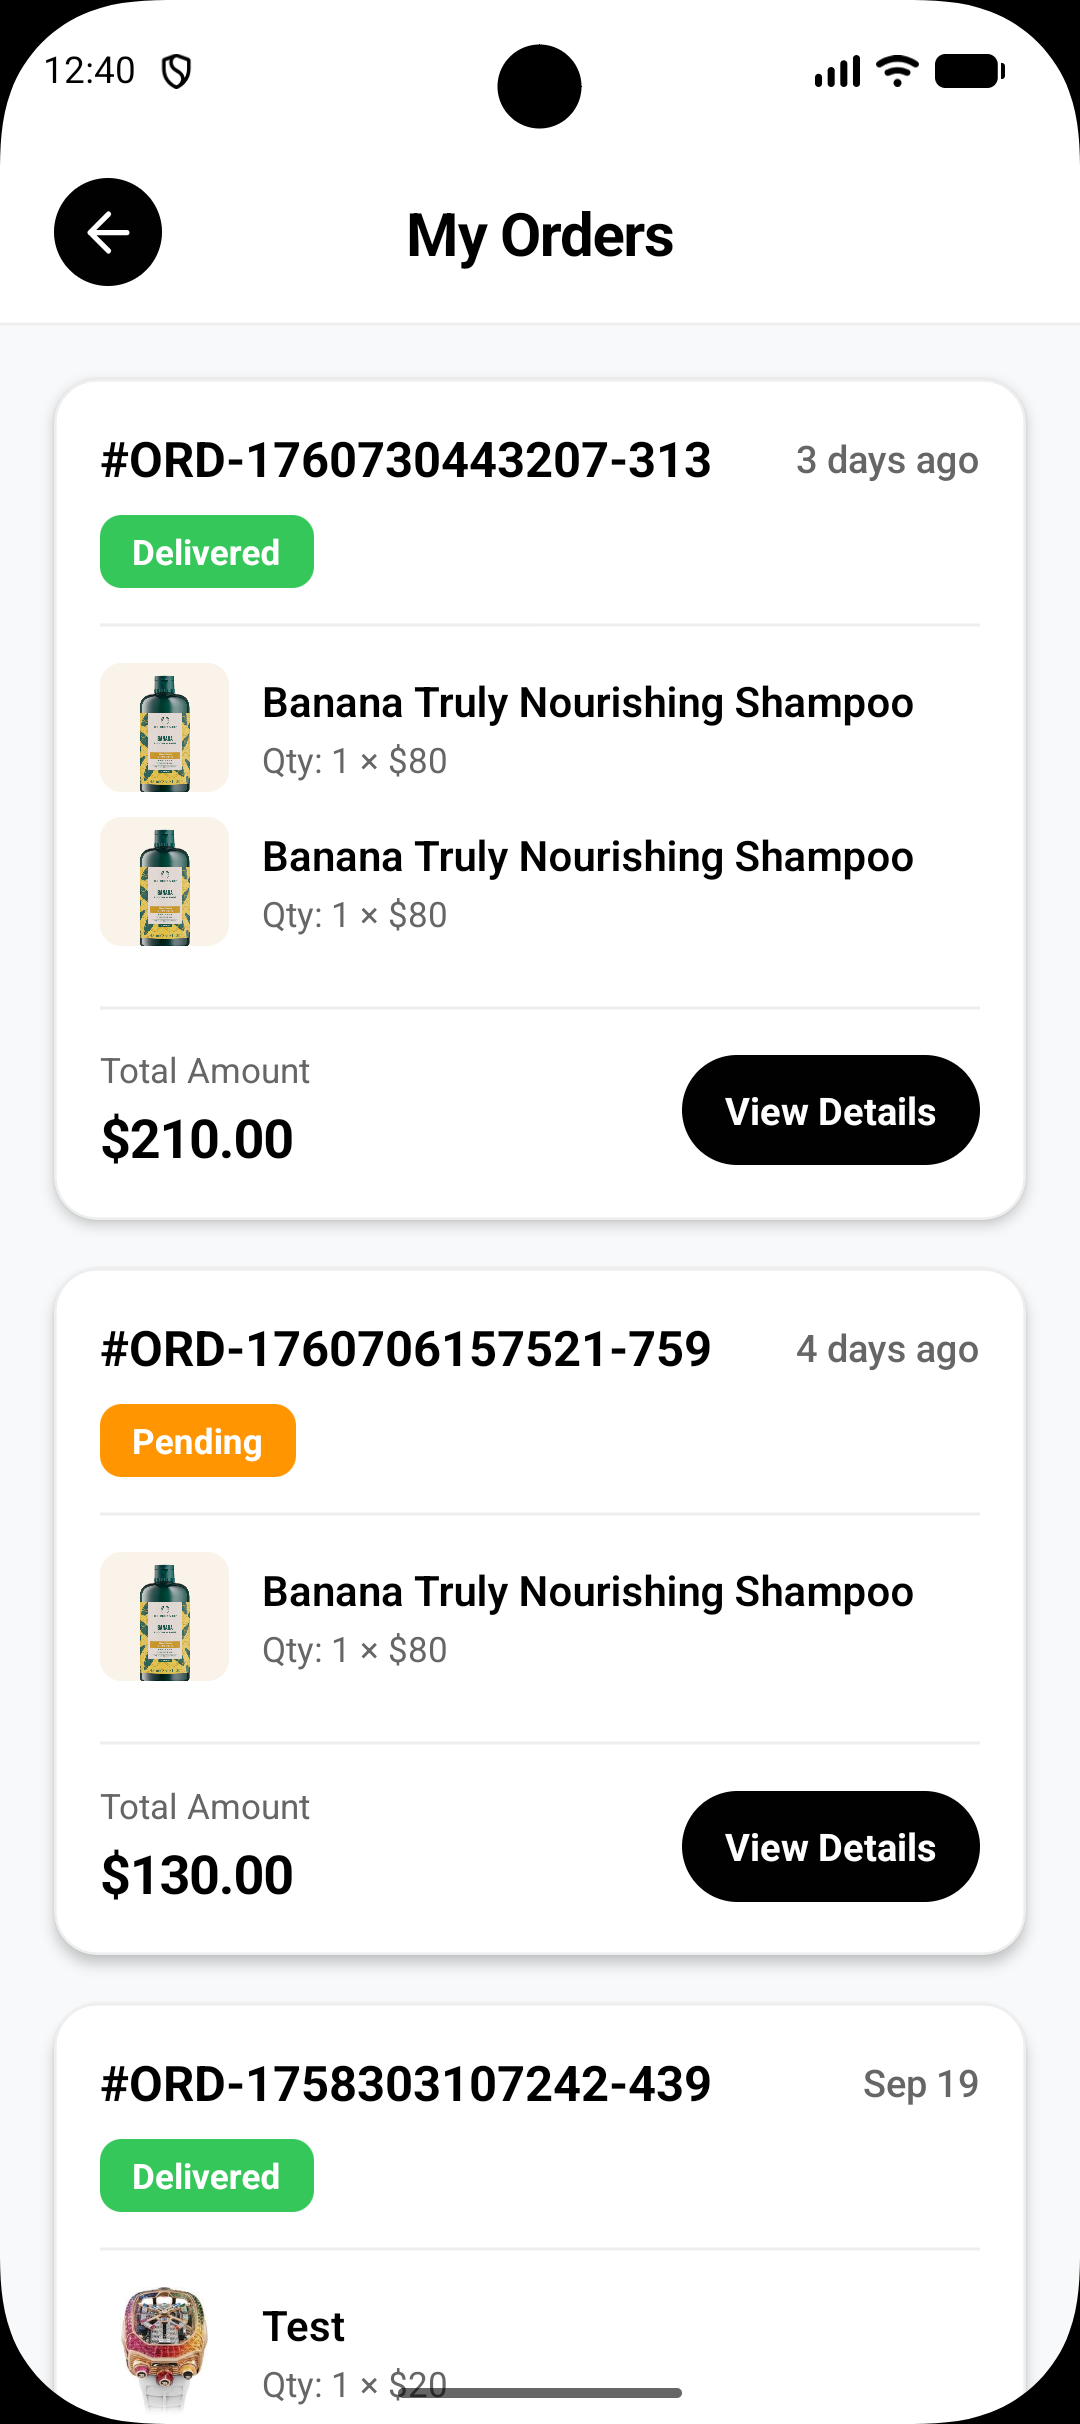Open first shampoo thumbnail in order 313
This screenshot has width=1080, height=2424.
165,728
